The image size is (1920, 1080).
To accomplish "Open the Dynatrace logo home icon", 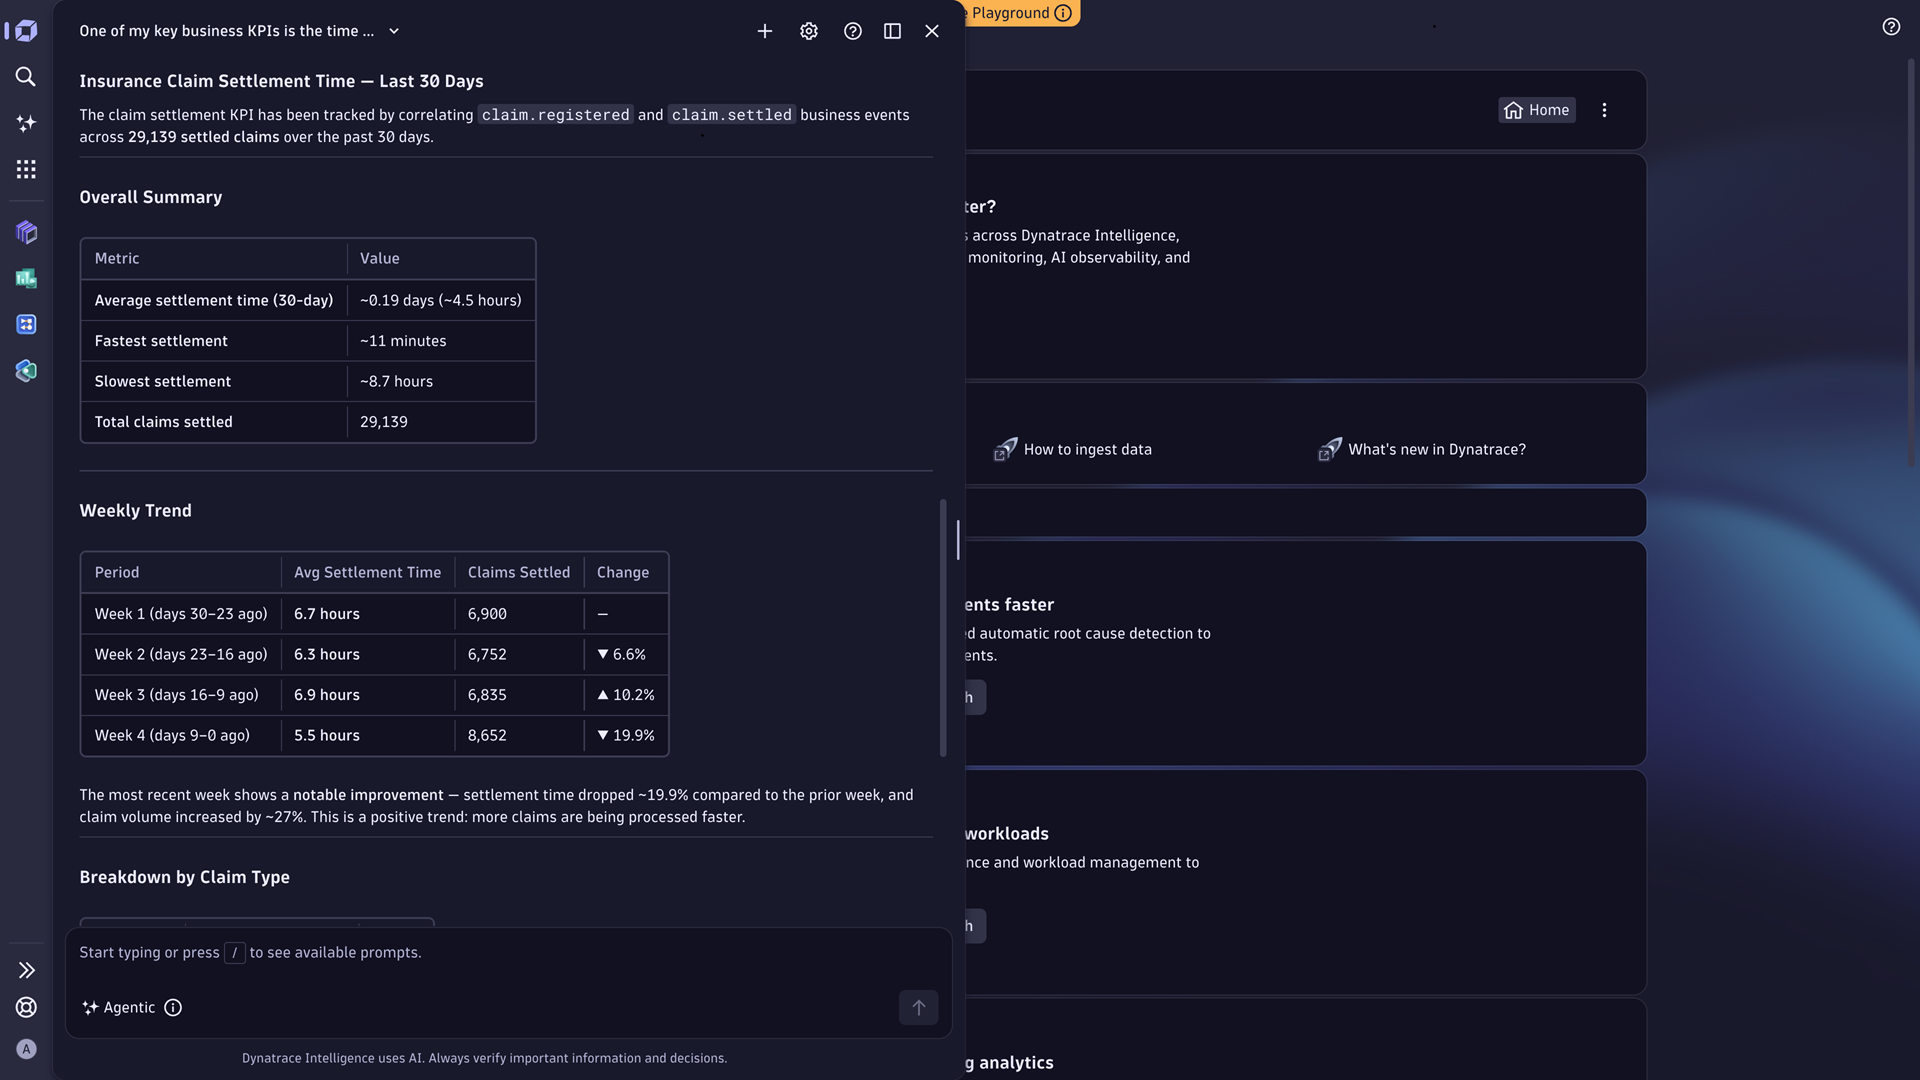I will point(26,31).
